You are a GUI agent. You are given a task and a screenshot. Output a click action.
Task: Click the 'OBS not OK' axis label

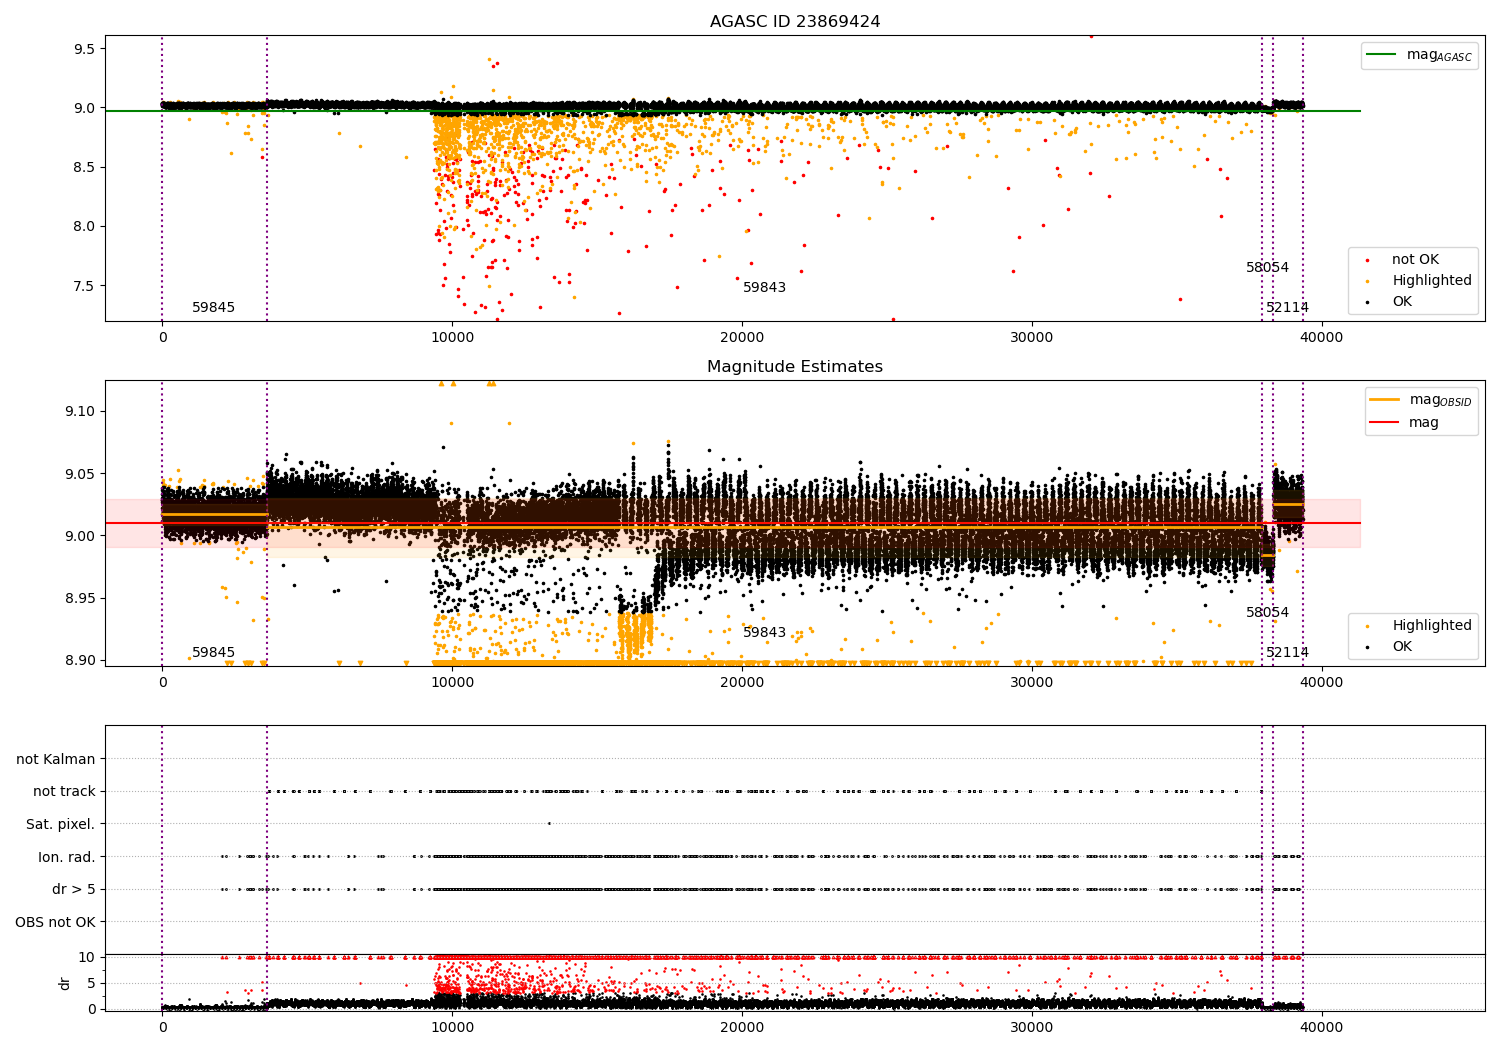pyautogui.click(x=55, y=922)
